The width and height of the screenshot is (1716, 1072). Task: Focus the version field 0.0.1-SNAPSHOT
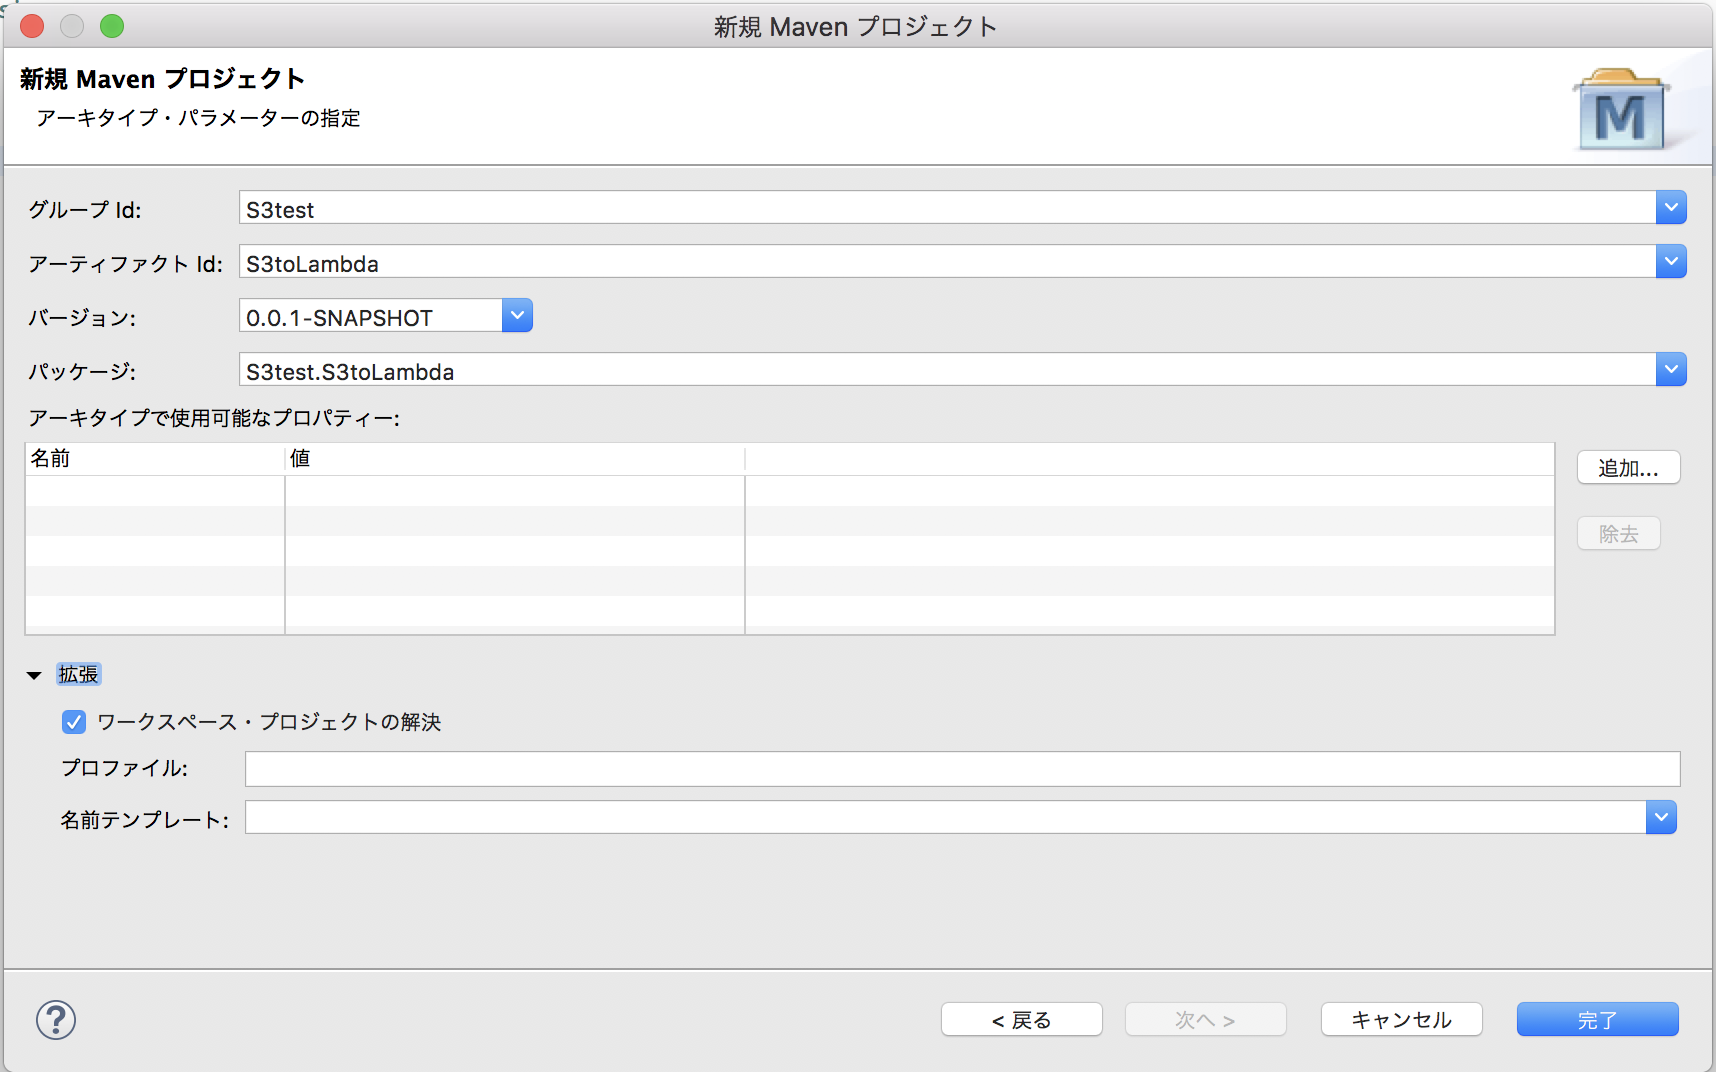tap(371, 316)
